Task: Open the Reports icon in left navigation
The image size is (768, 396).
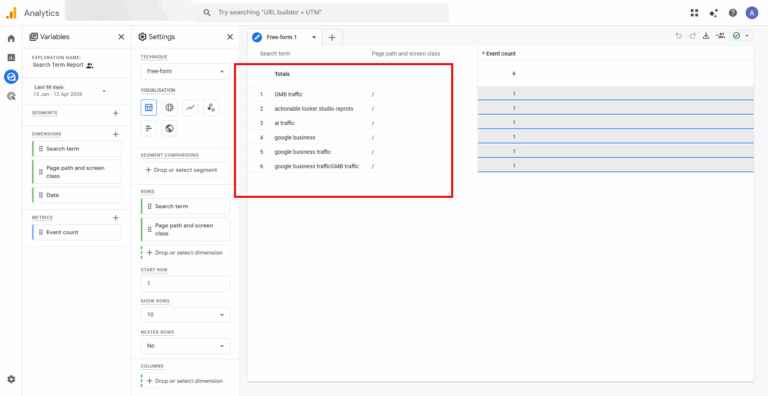Action: click(11, 57)
